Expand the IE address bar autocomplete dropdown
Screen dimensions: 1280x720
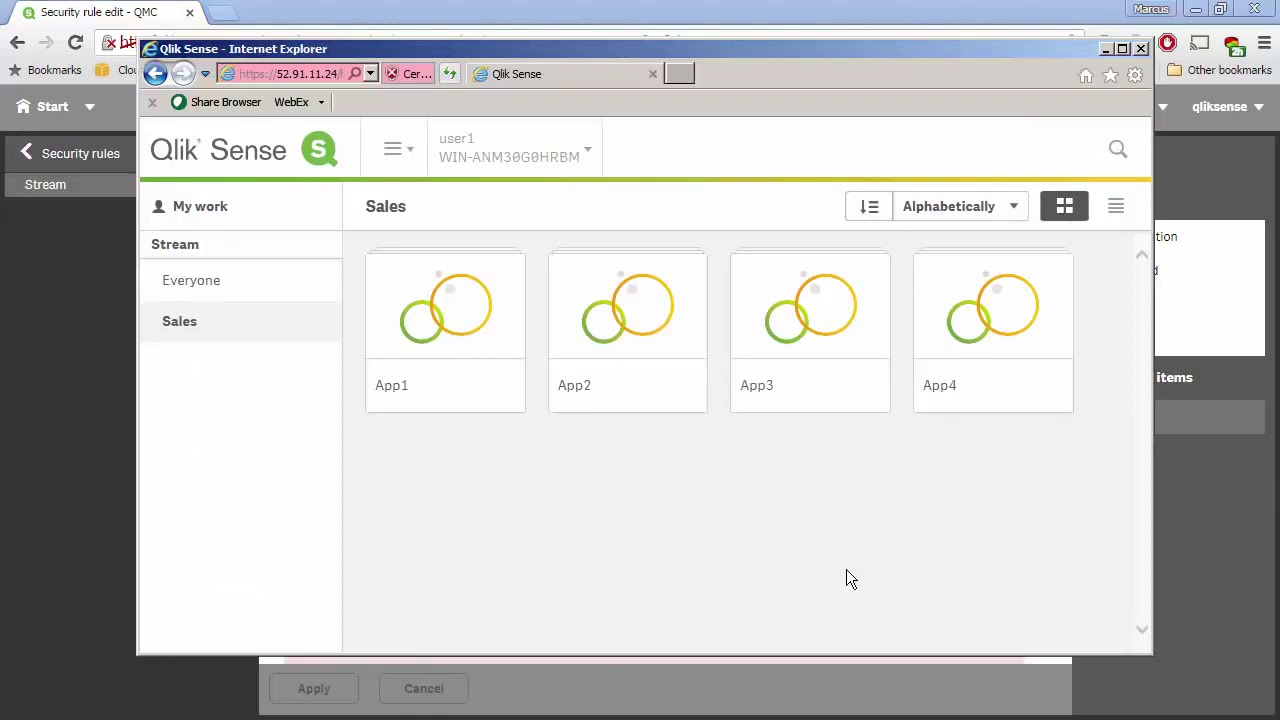(x=370, y=73)
